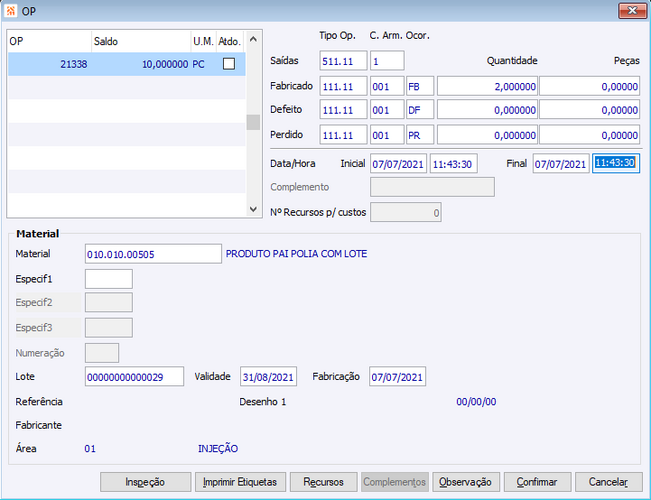Tick the Atdo. checkbox for OP 21338
Image resolution: width=651 pixels, height=500 pixels.
tap(229, 64)
